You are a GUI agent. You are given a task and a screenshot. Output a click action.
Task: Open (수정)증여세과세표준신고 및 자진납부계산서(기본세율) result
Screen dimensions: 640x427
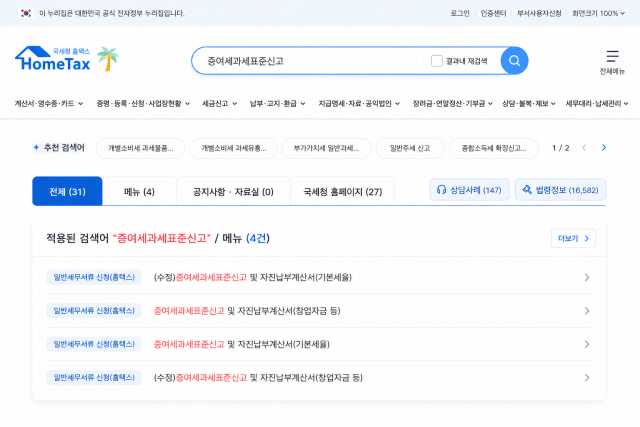tap(253, 278)
